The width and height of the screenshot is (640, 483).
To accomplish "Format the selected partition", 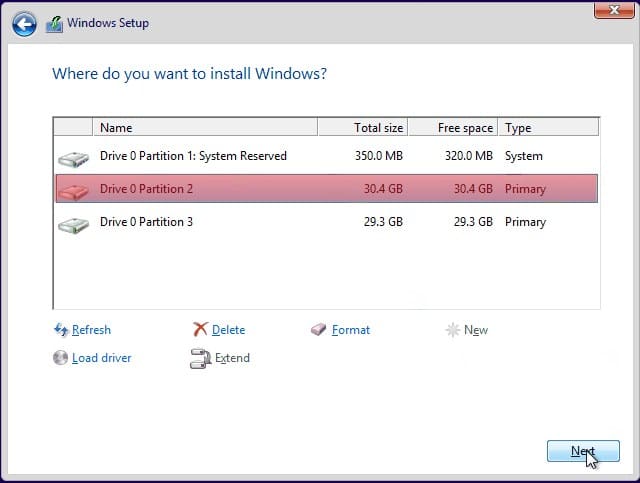I will click(x=351, y=329).
